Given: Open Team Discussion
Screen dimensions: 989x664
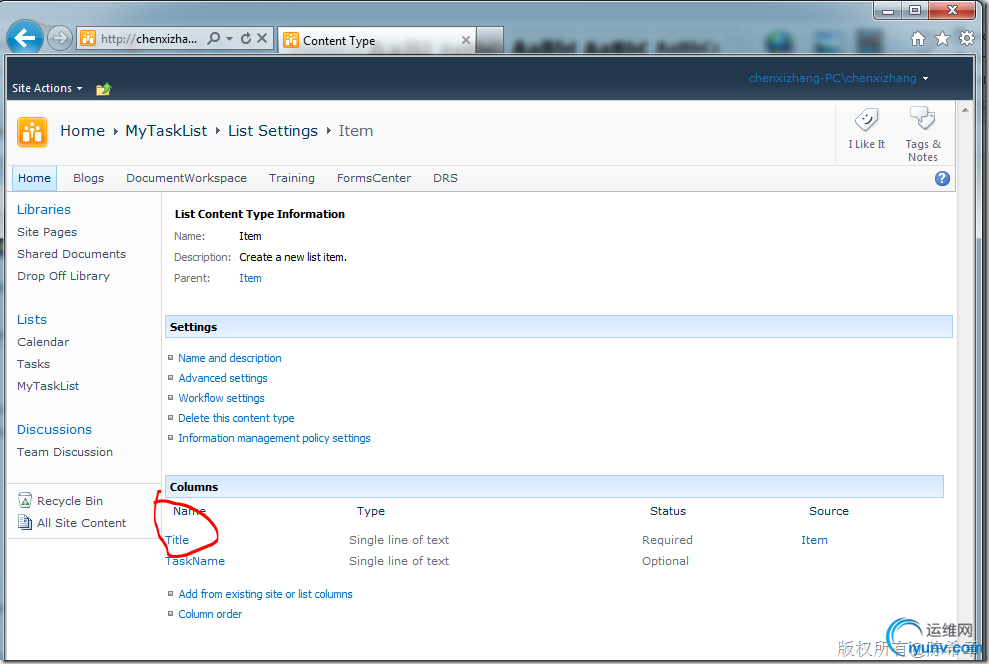Looking at the screenshot, I should (x=65, y=452).
